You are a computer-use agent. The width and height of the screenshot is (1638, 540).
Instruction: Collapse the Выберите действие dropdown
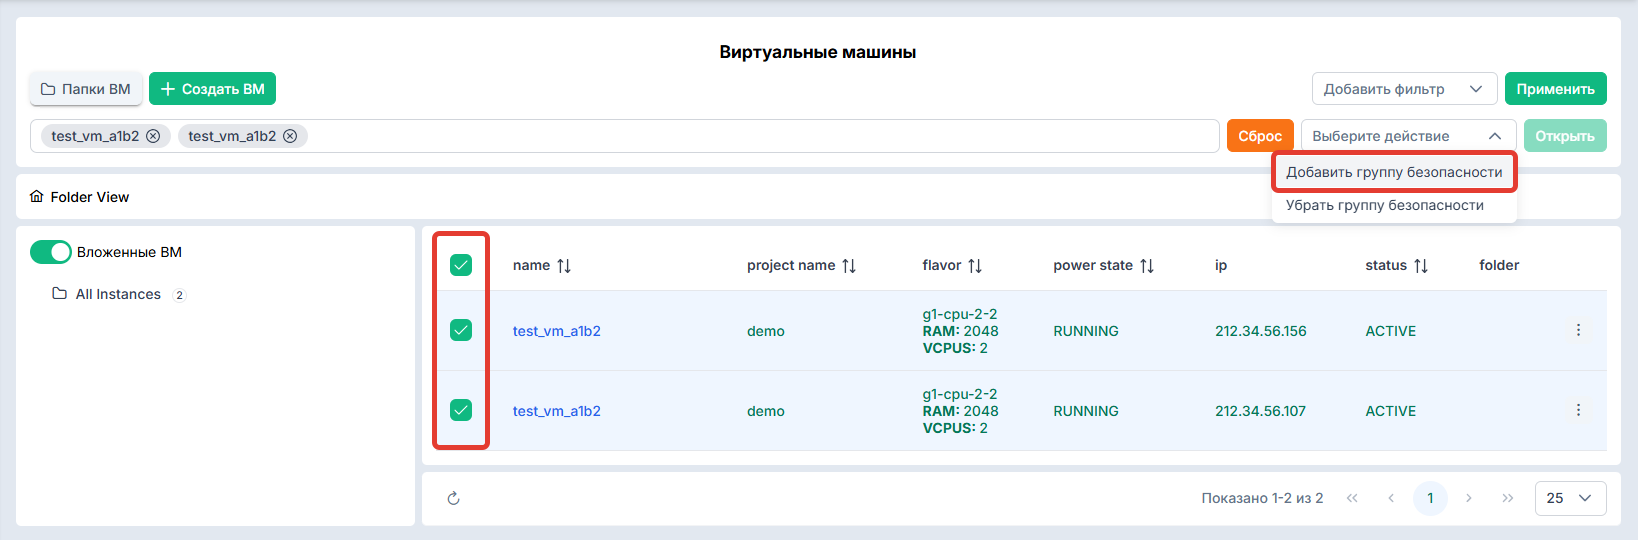1408,136
